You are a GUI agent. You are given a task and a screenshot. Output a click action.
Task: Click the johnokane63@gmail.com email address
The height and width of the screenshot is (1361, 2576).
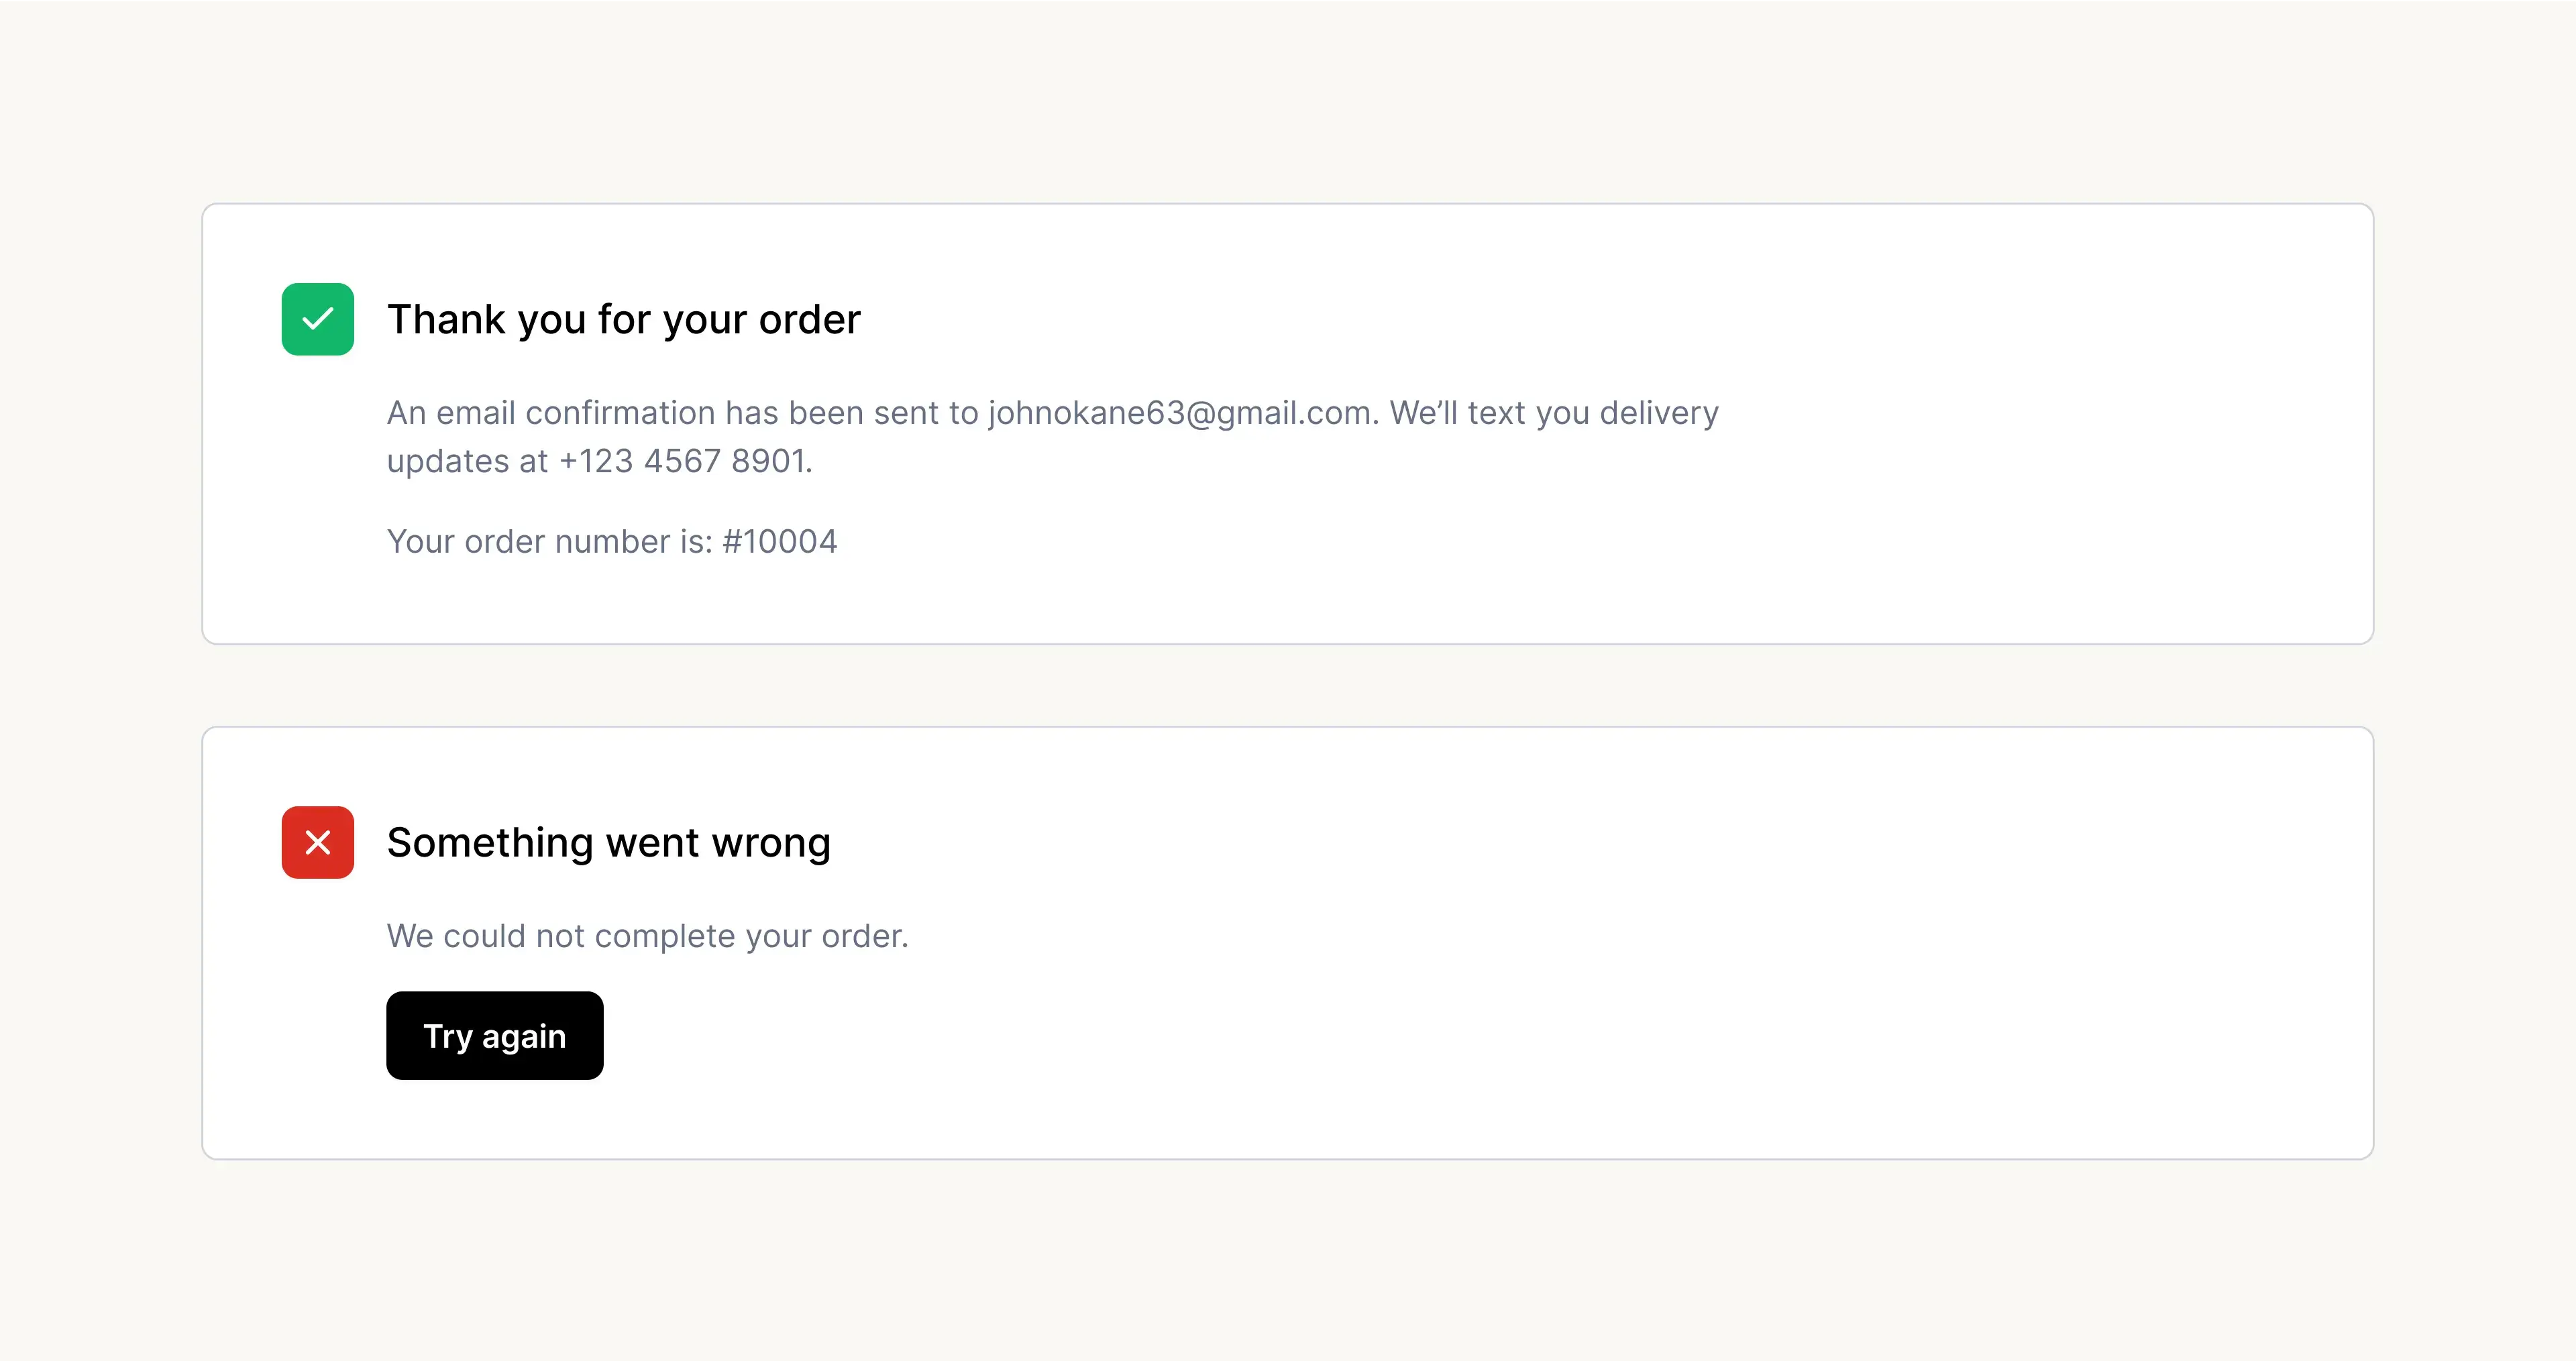point(1178,413)
